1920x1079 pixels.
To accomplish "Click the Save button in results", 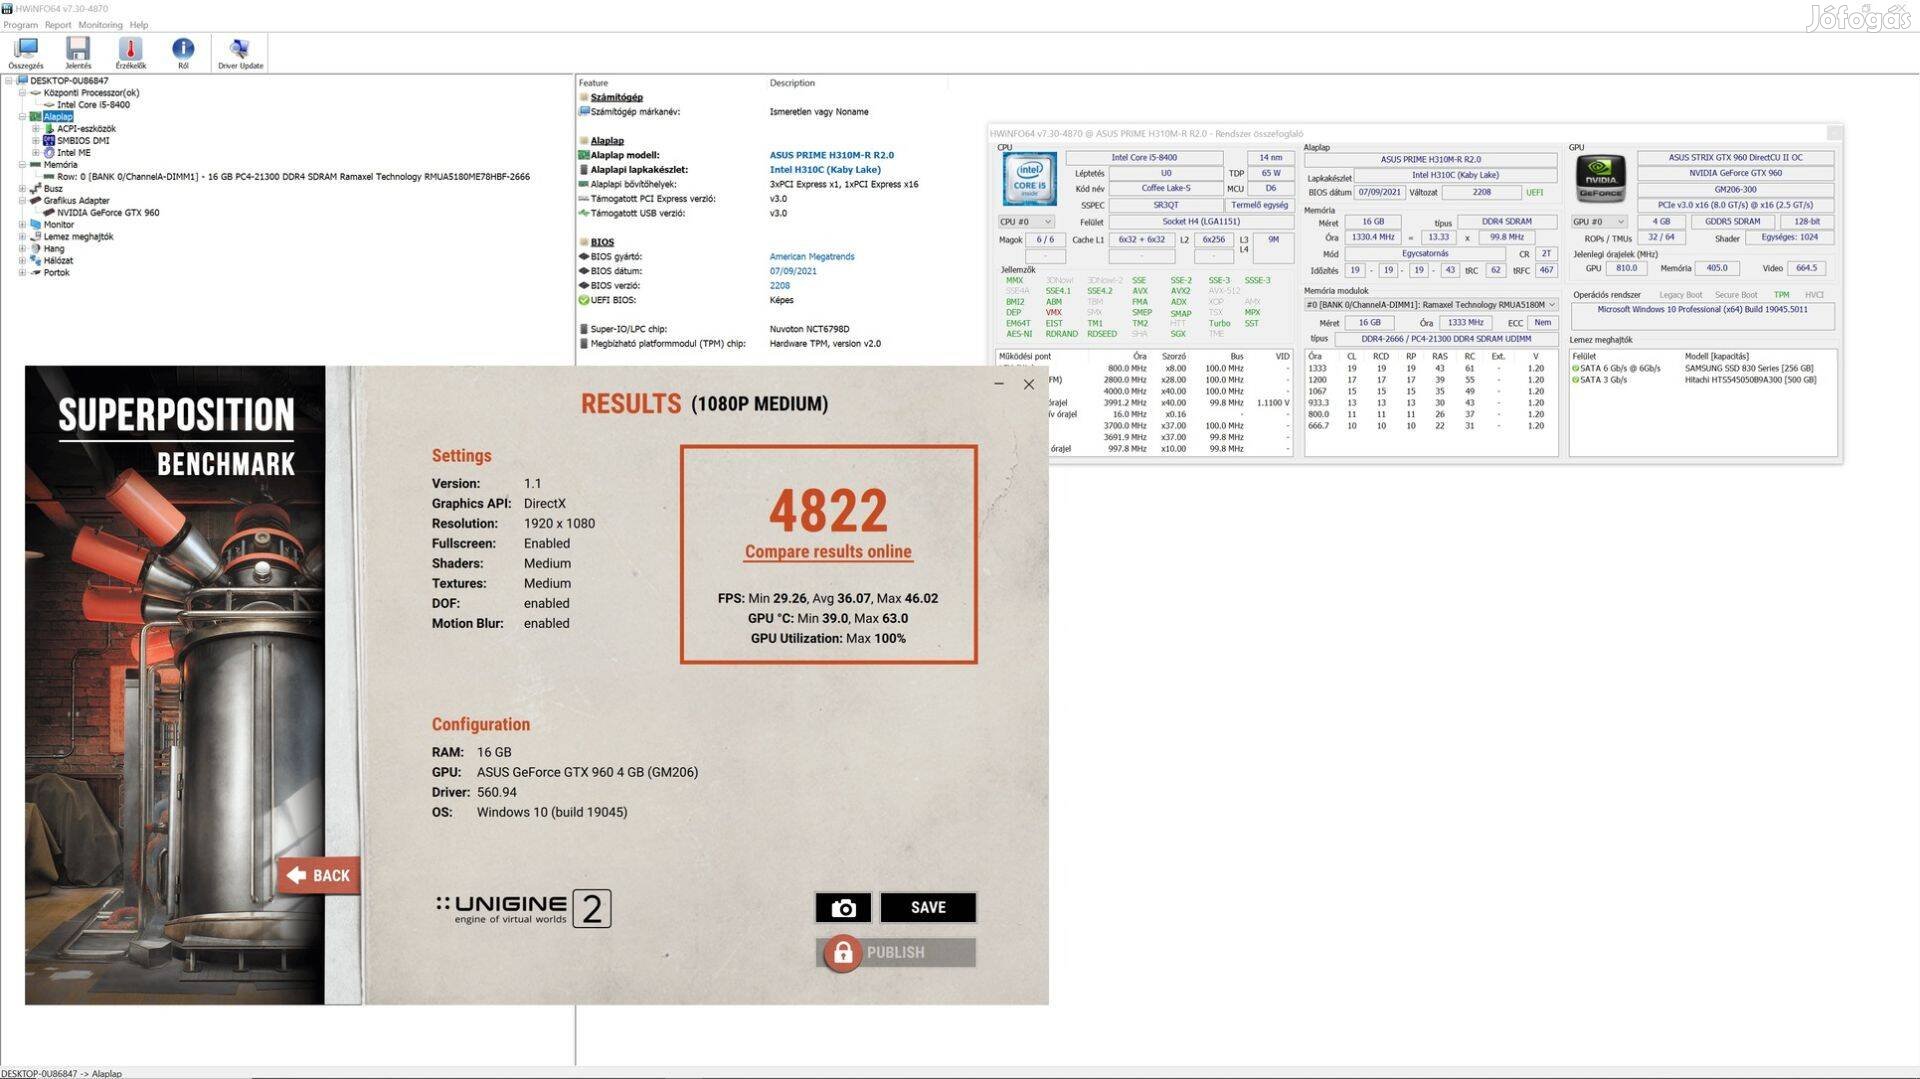I will (x=928, y=907).
